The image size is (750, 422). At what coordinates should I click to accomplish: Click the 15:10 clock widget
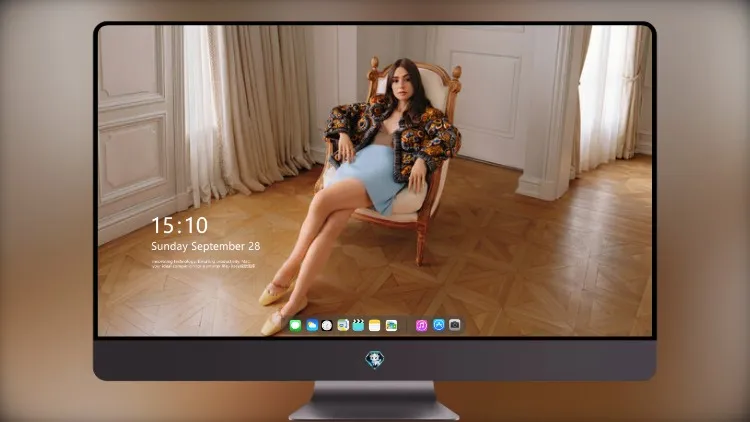point(179,225)
